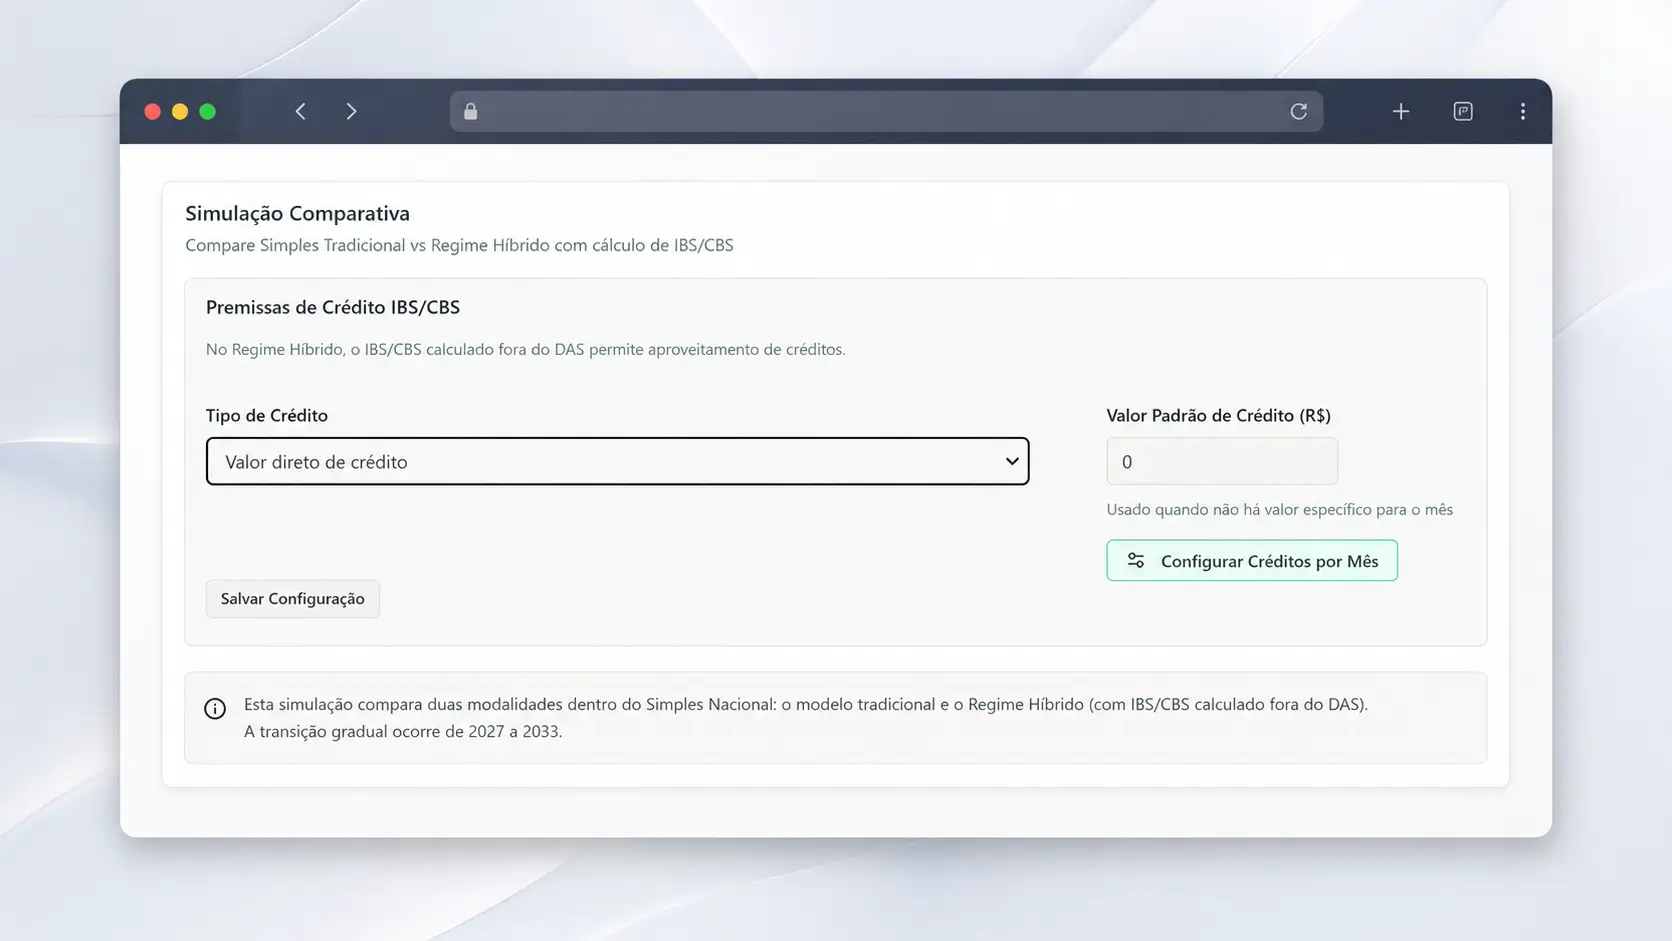
Task: Open the Tipo de Crédito dropdown
Action: (617, 461)
